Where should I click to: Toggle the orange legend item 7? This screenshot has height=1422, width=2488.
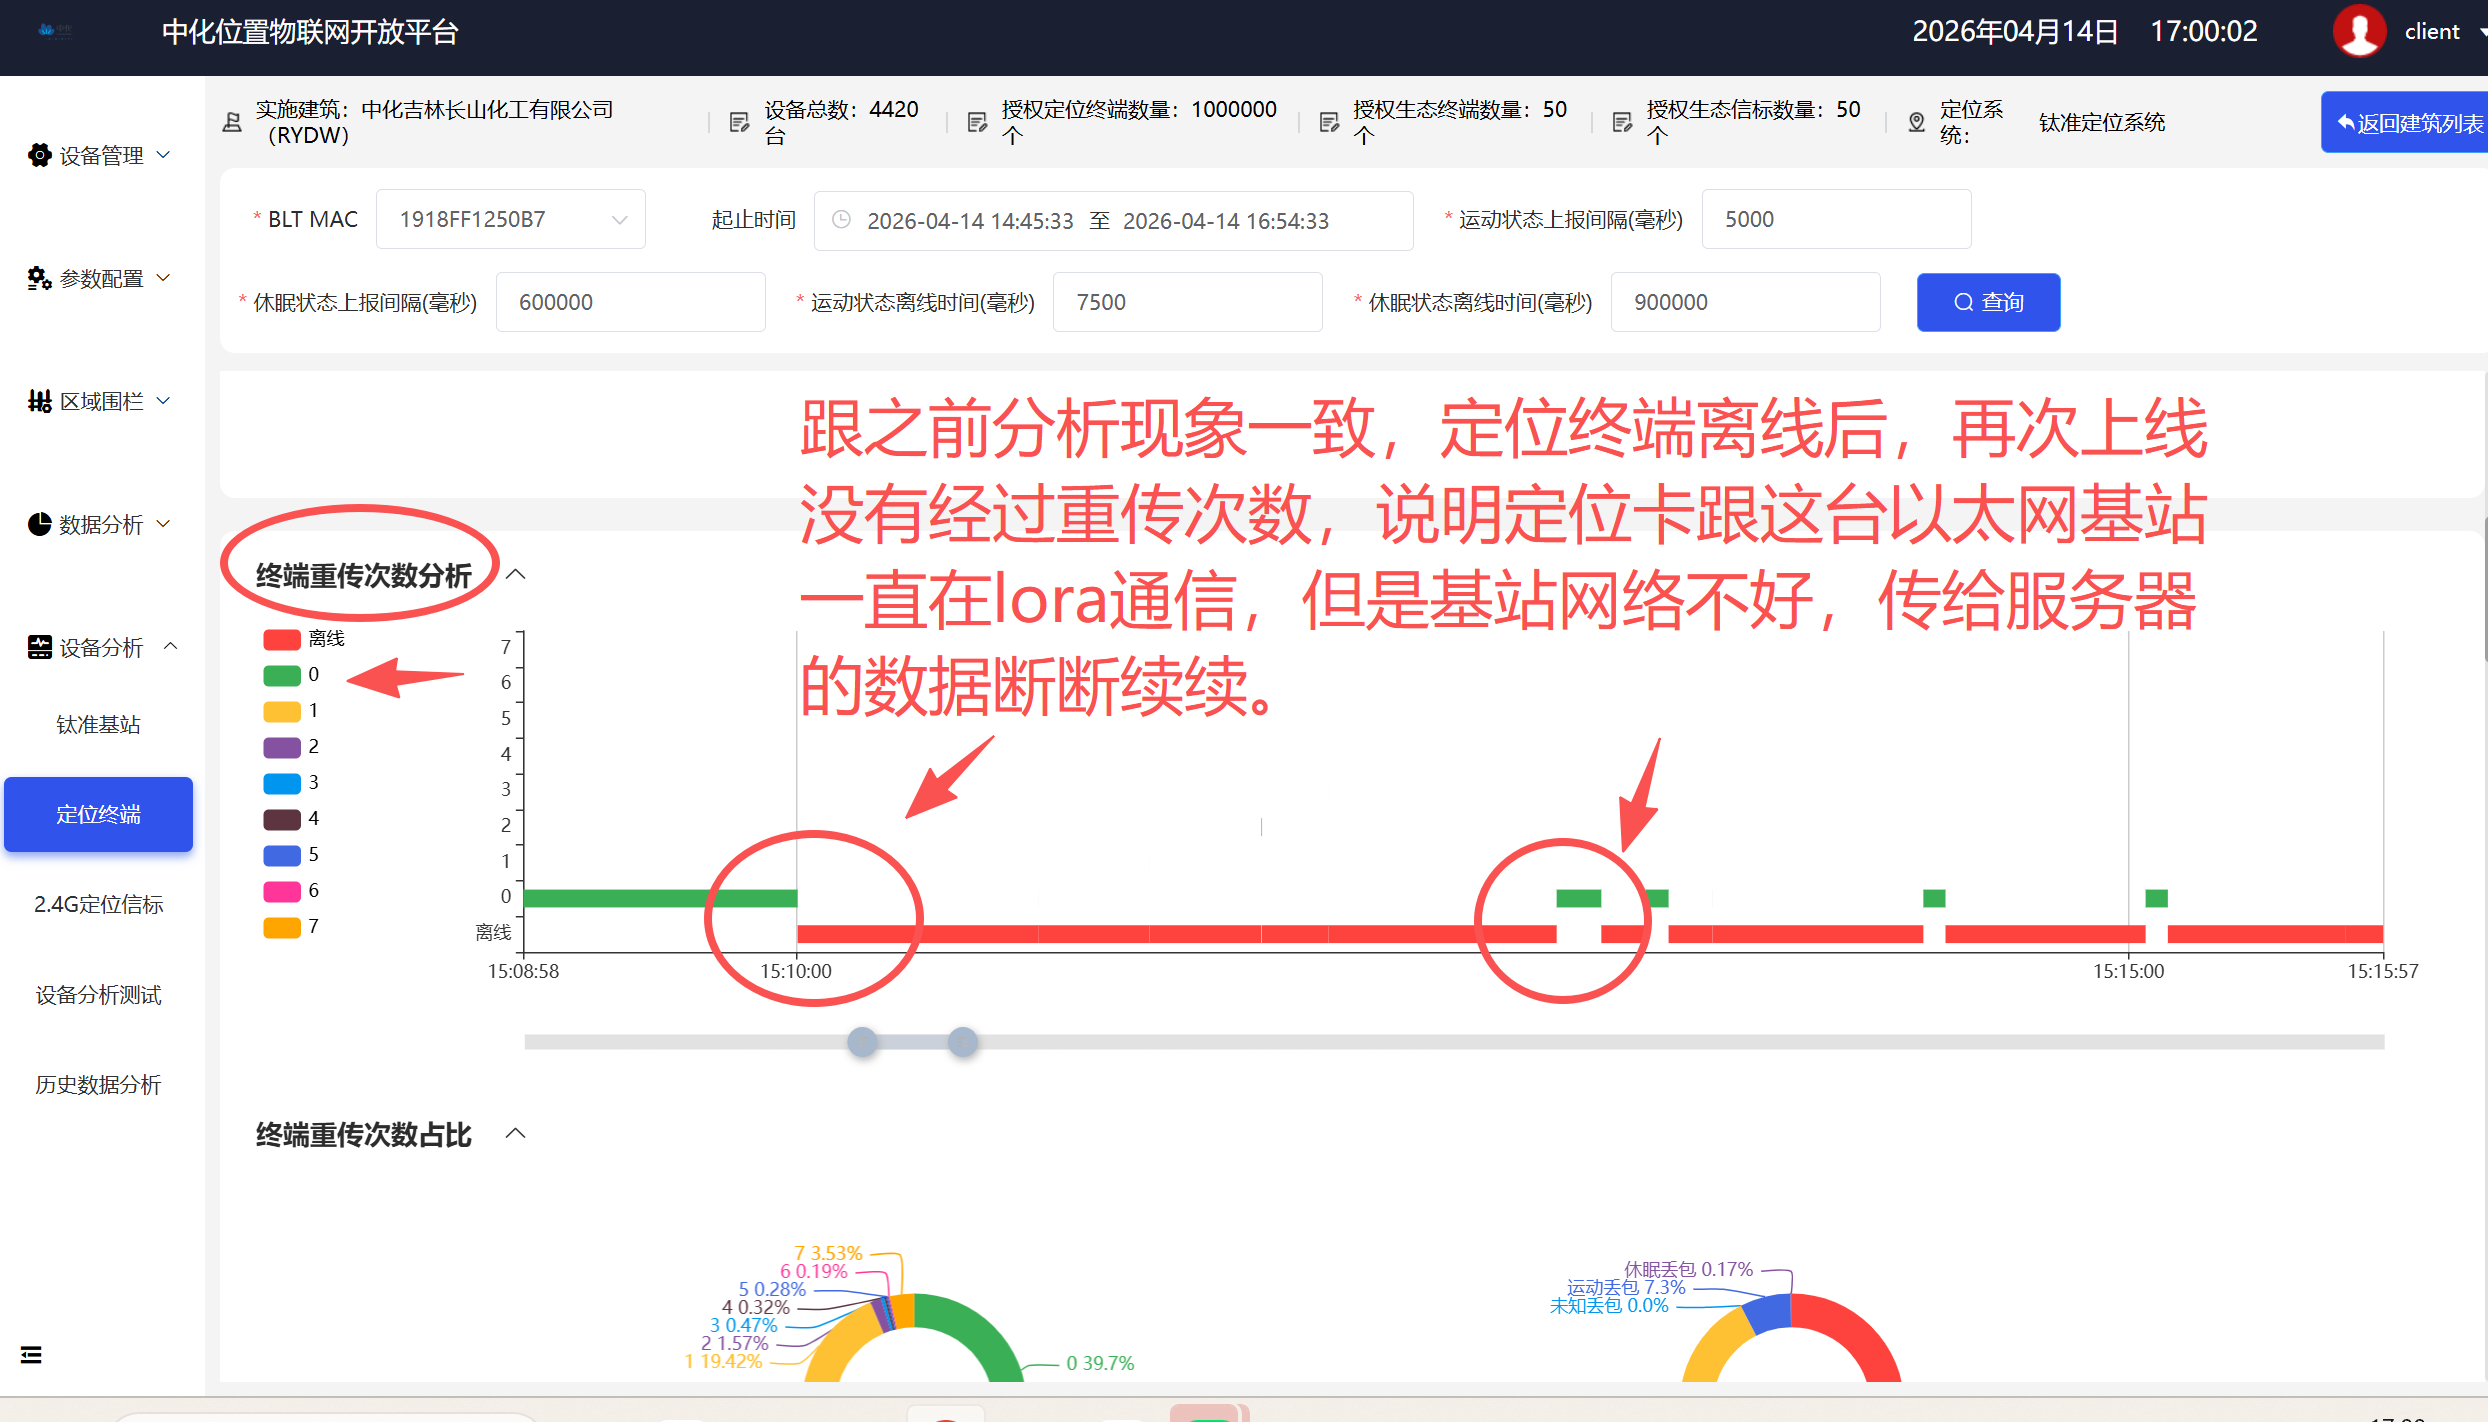[291, 927]
